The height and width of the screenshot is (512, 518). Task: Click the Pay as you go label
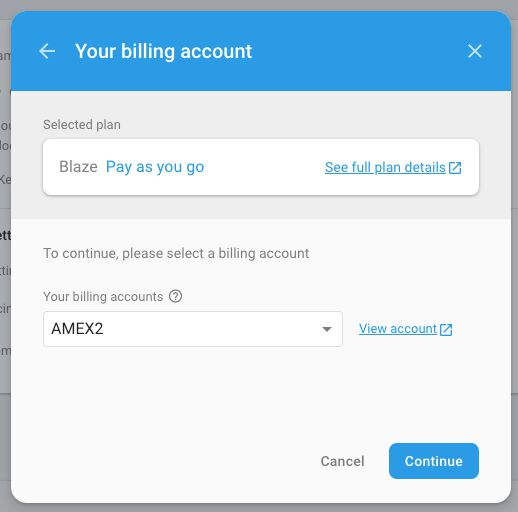tap(155, 167)
